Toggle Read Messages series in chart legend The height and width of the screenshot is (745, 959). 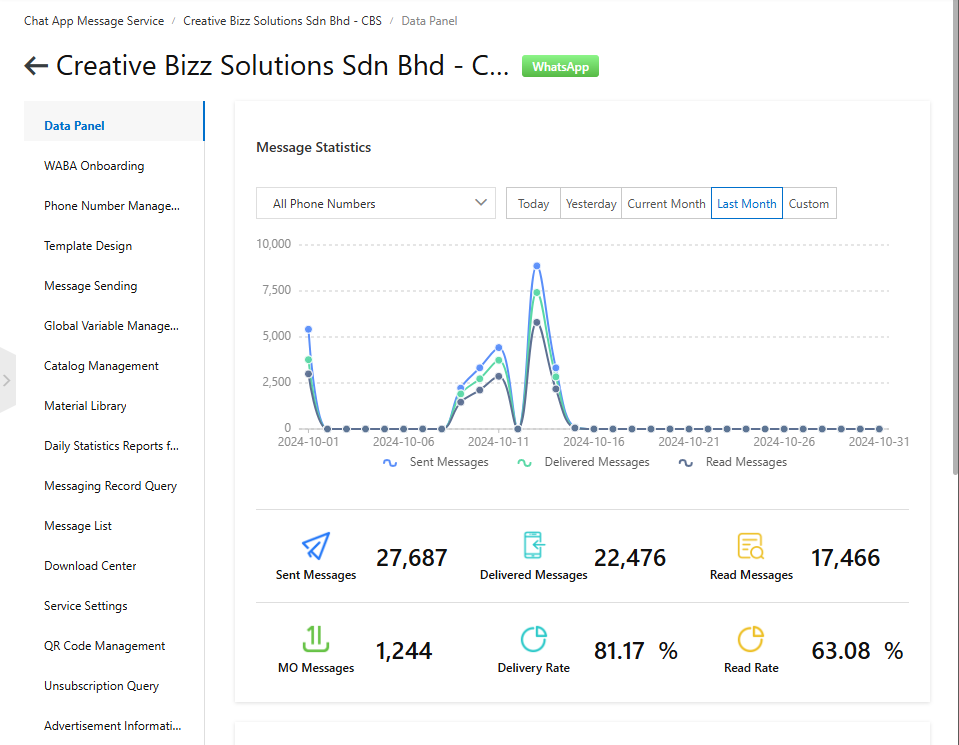click(733, 462)
